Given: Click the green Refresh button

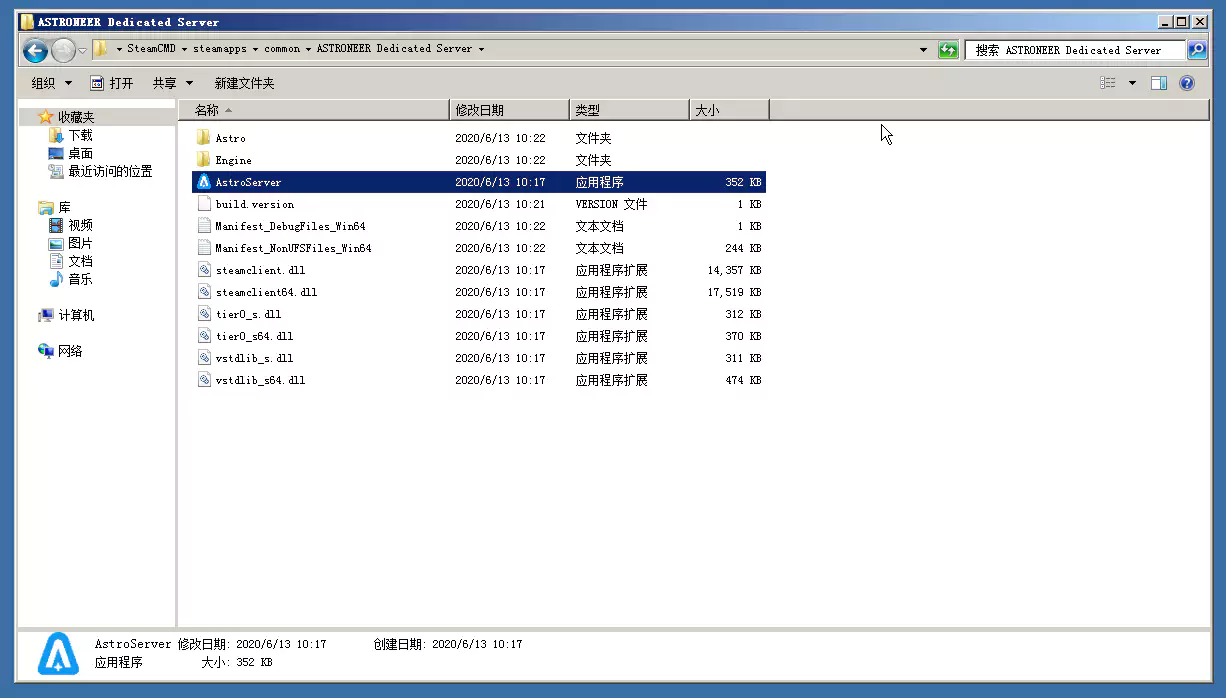Looking at the screenshot, I should [x=948, y=50].
